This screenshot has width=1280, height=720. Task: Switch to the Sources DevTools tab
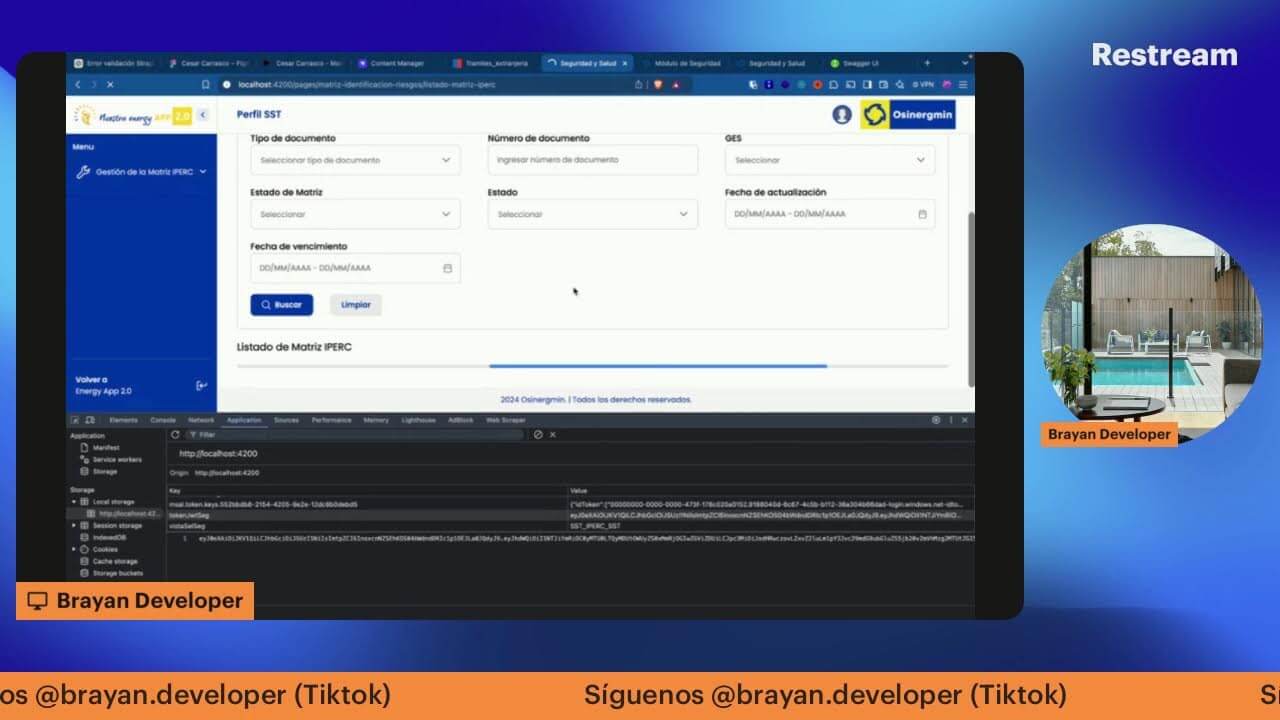286,420
